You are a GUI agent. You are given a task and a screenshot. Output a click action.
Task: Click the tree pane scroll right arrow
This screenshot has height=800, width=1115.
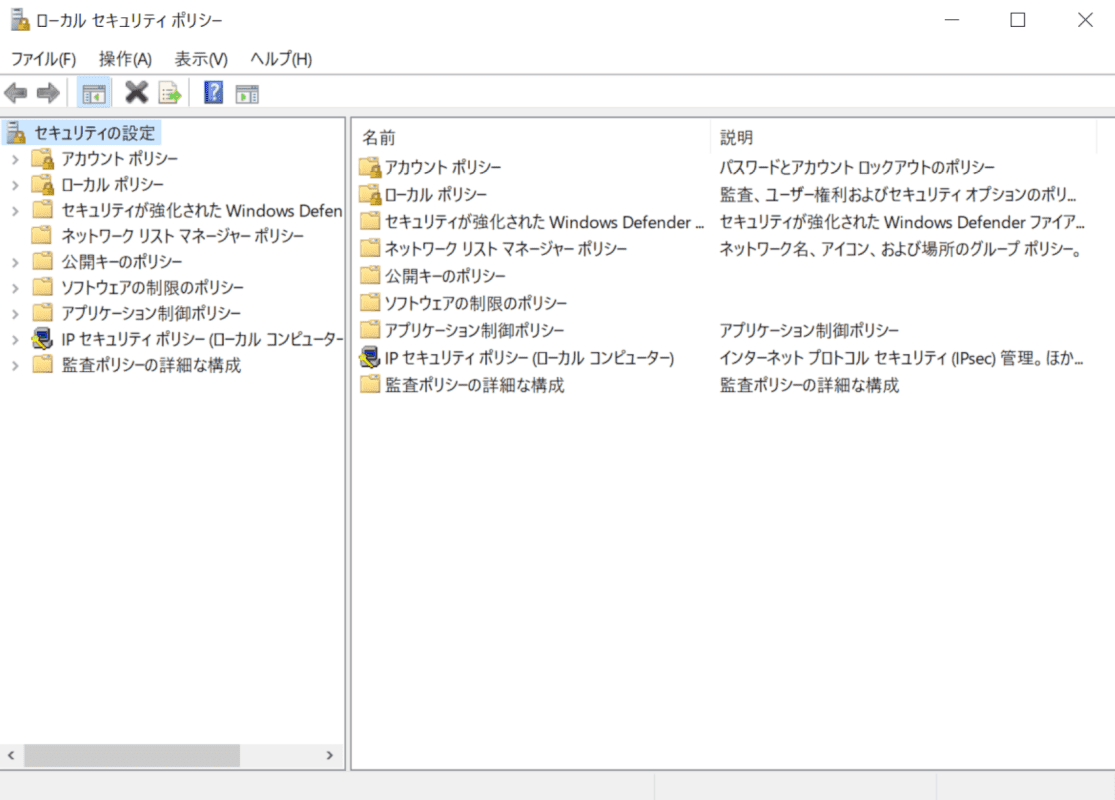(329, 755)
